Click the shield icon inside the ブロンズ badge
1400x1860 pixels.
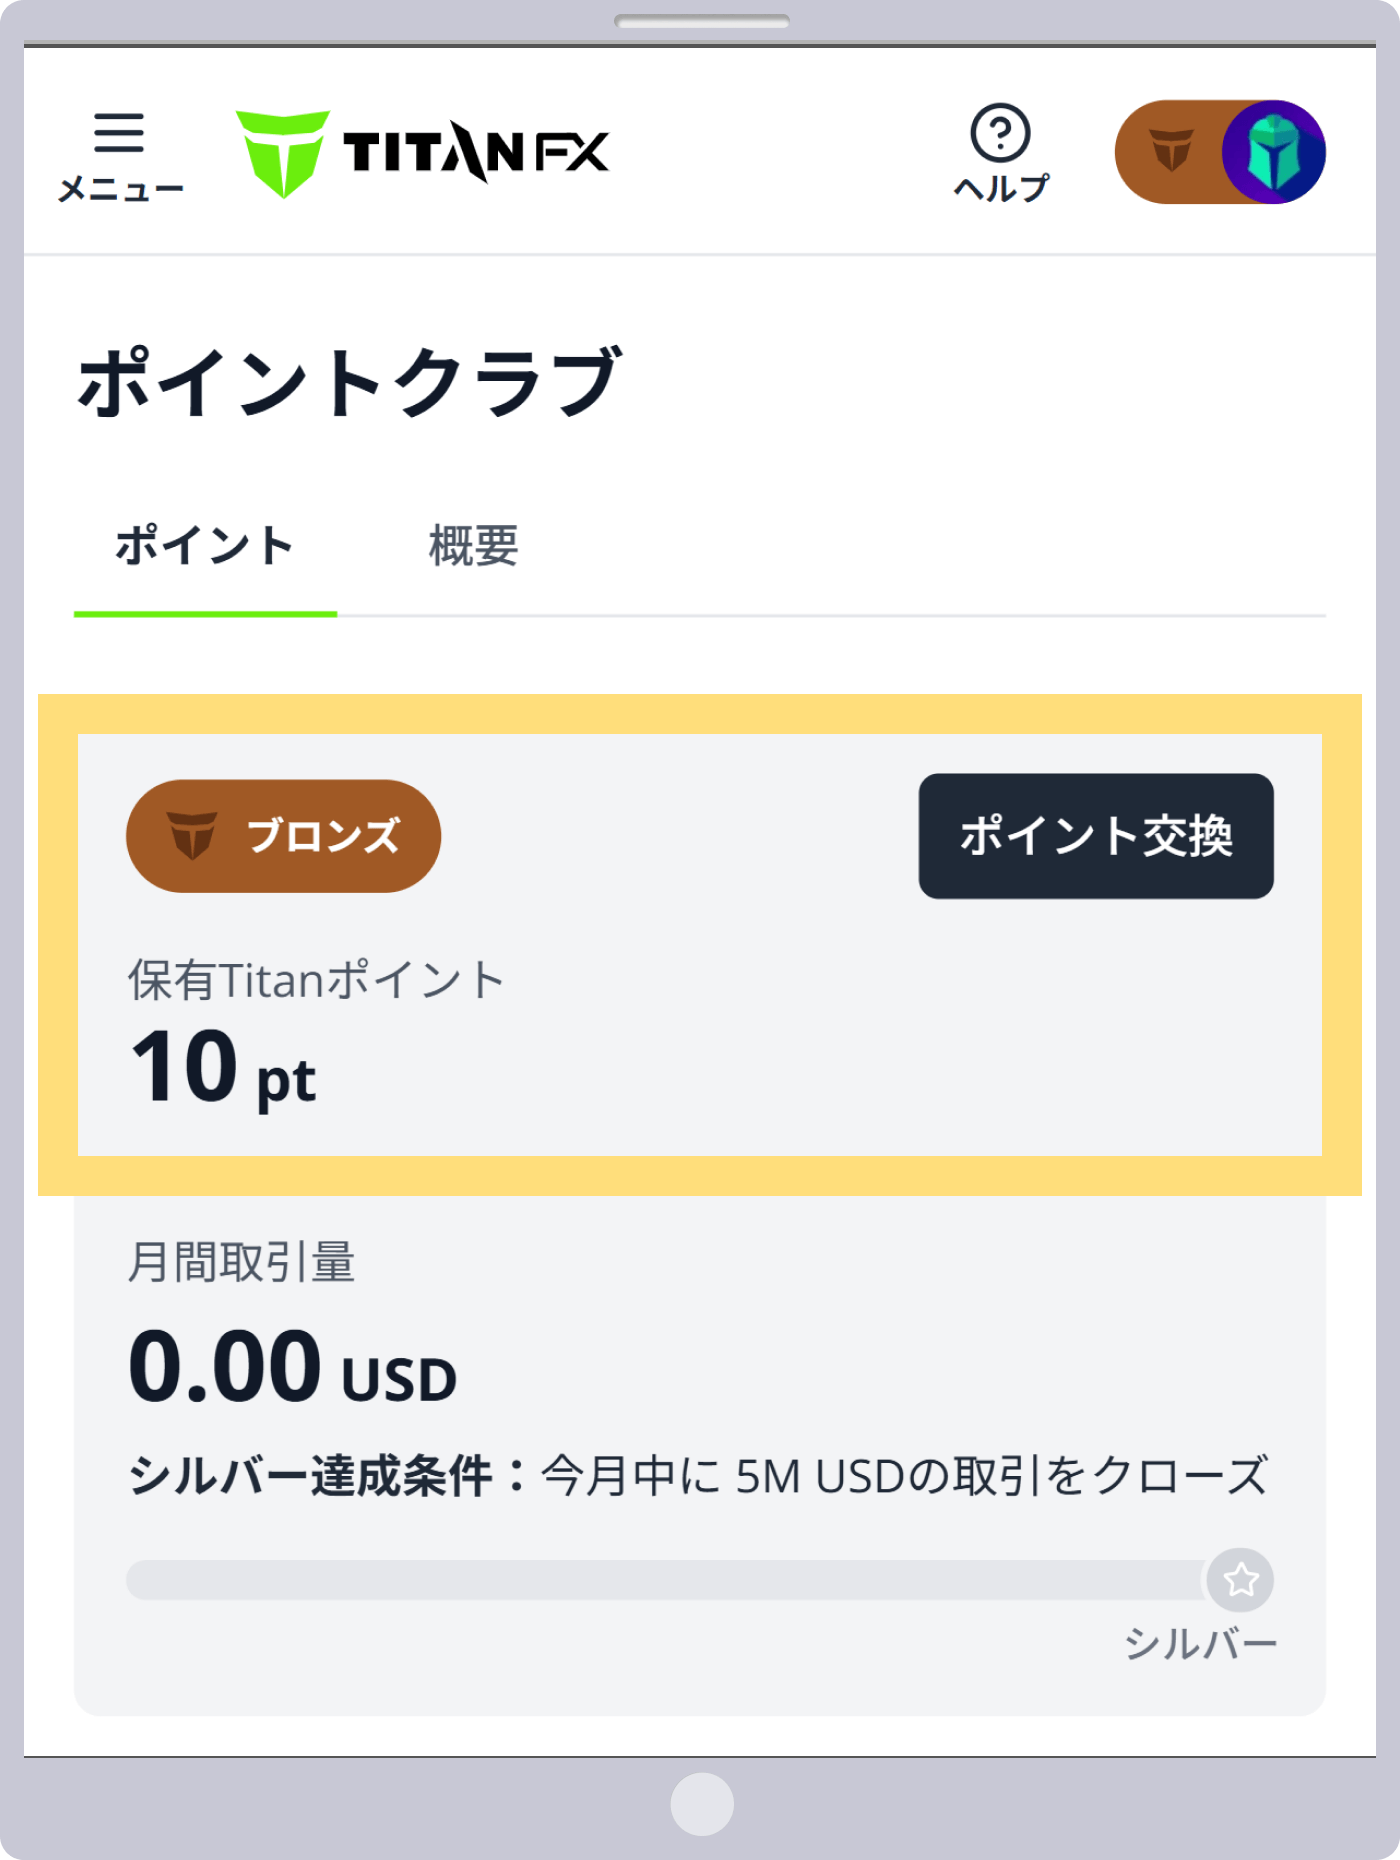(x=192, y=836)
